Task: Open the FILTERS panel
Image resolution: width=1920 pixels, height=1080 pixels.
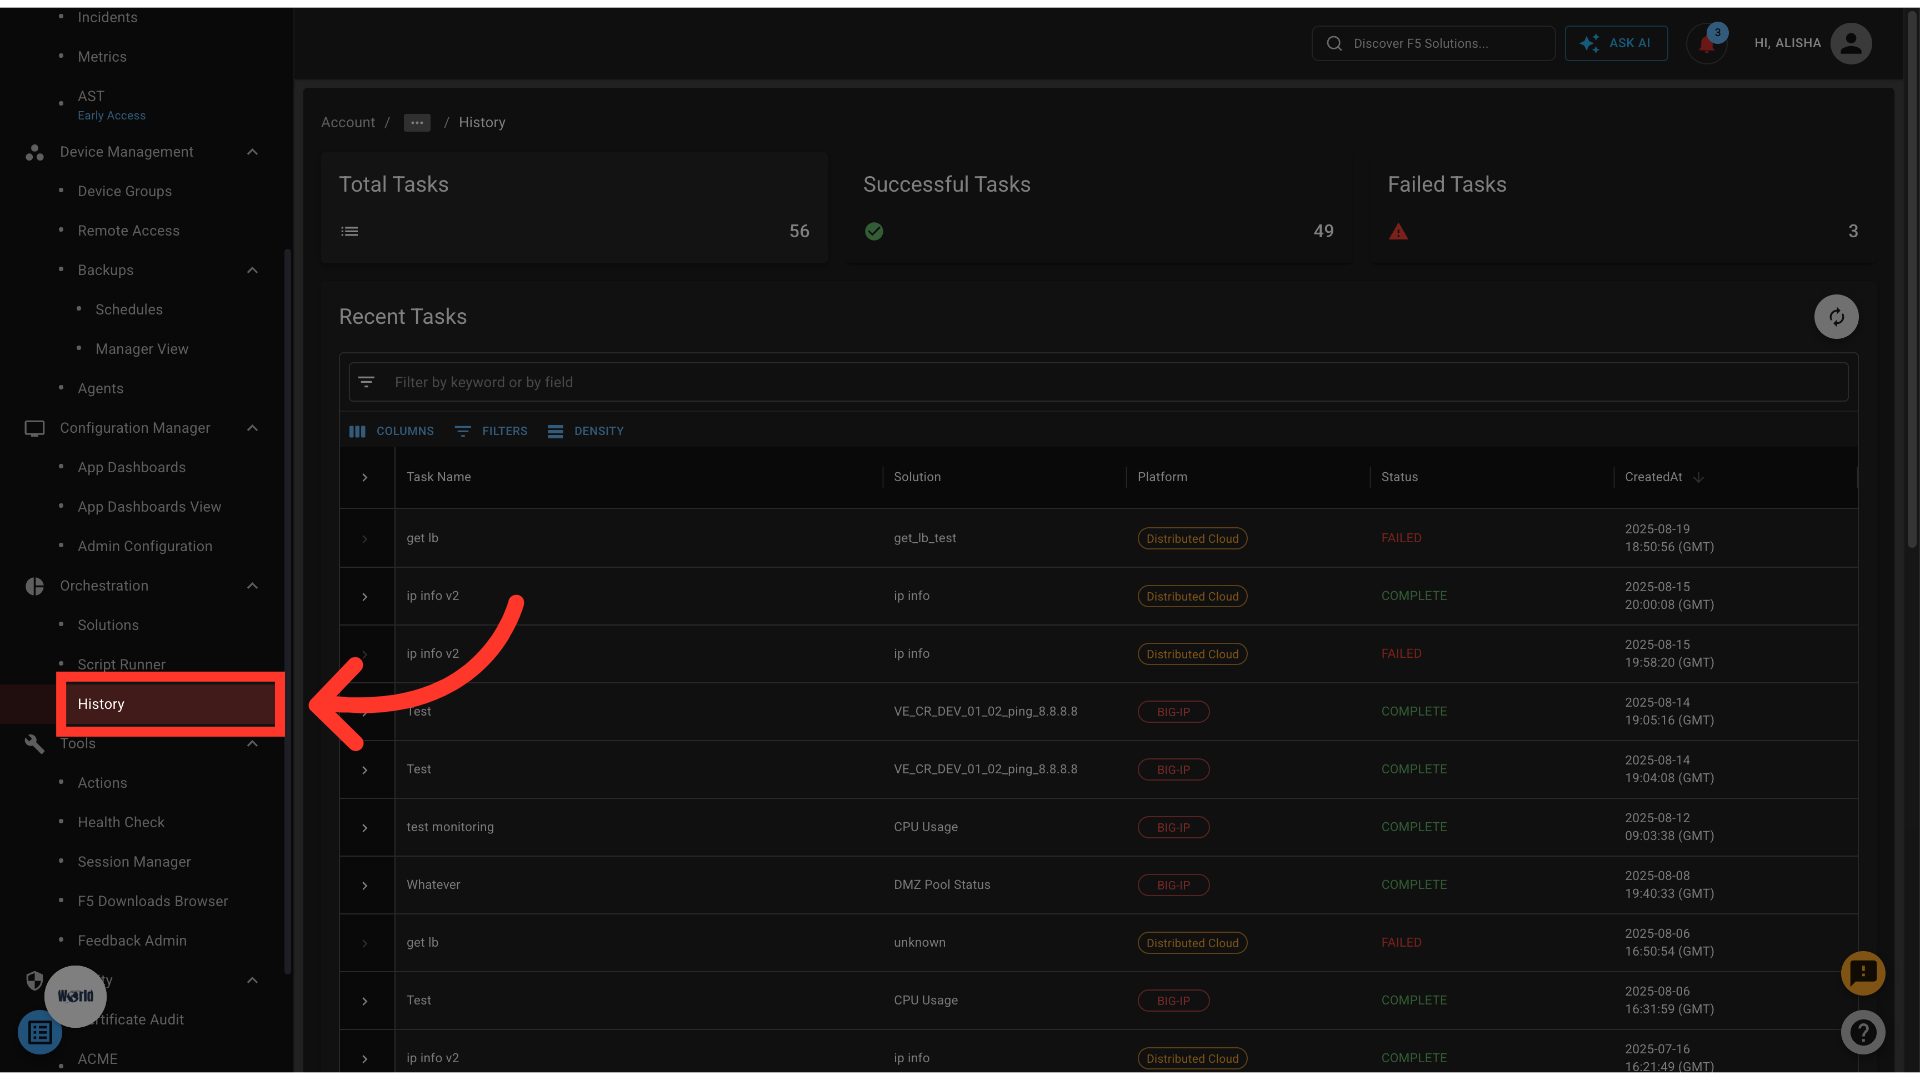Action: [491, 431]
